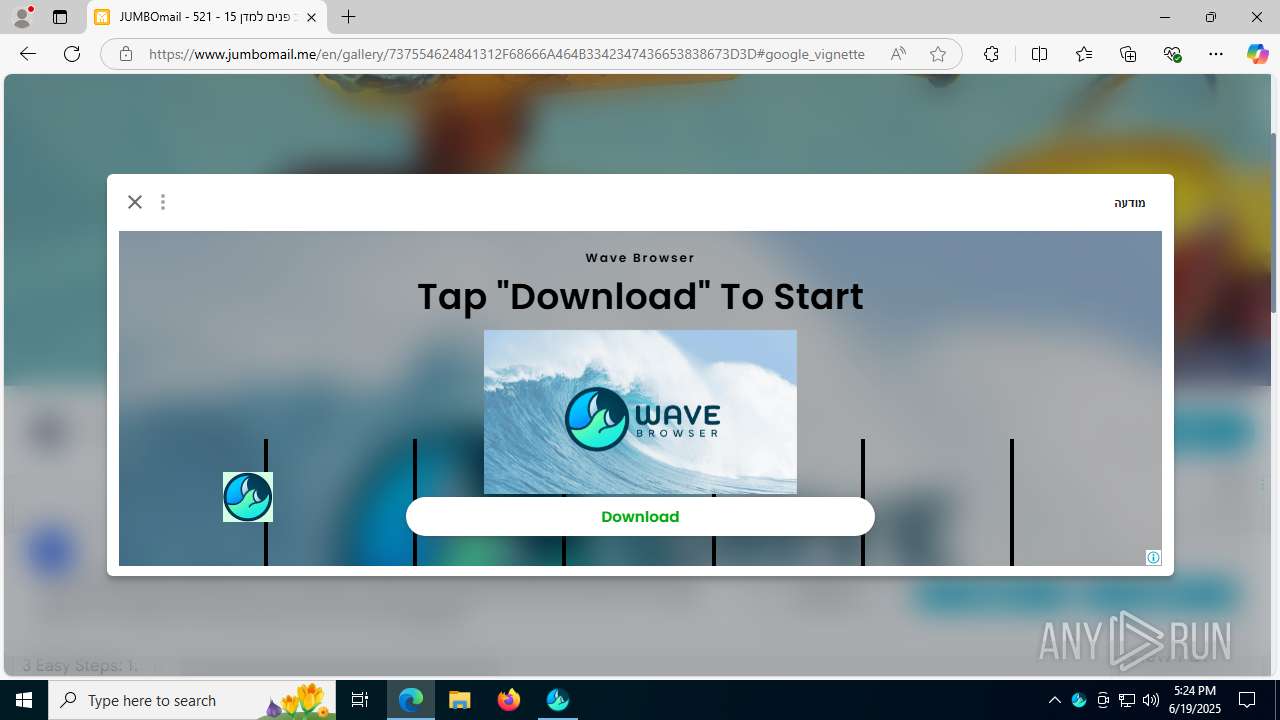Click the "מודעה" ad label
Screen dimensions: 1280x720
pyautogui.click(x=1130, y=203)
